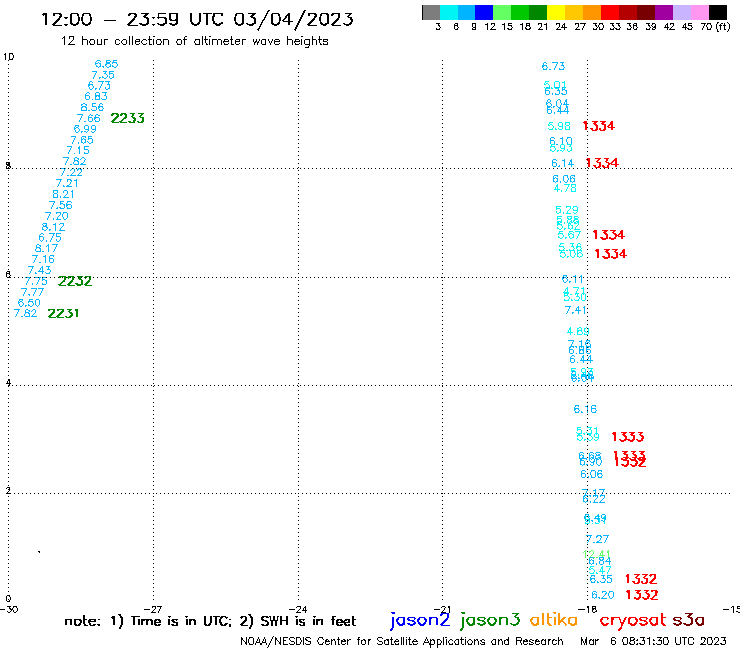Click the orange legend color swatch
Viewport: 740px width, 650px height.
591,13
